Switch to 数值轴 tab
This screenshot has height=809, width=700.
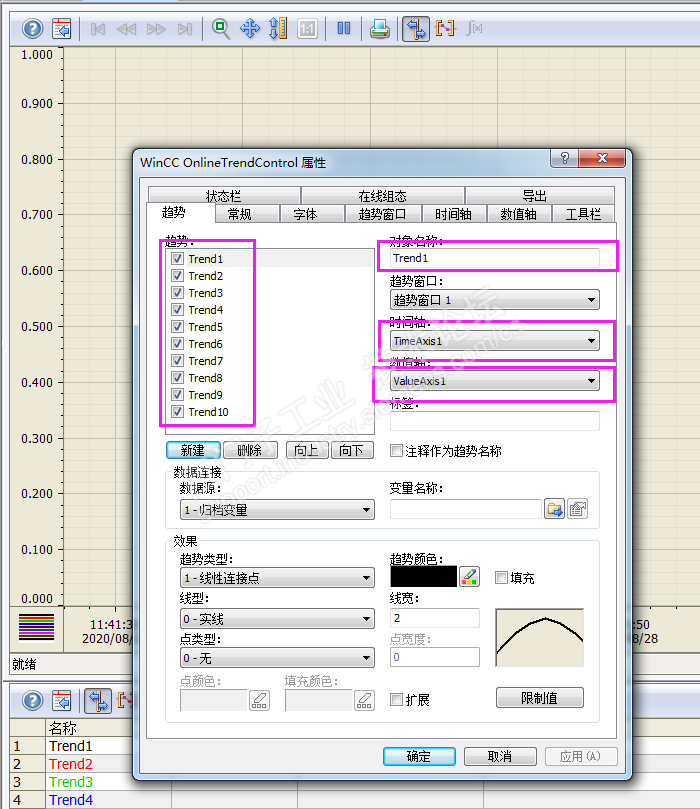pos(518,214)
